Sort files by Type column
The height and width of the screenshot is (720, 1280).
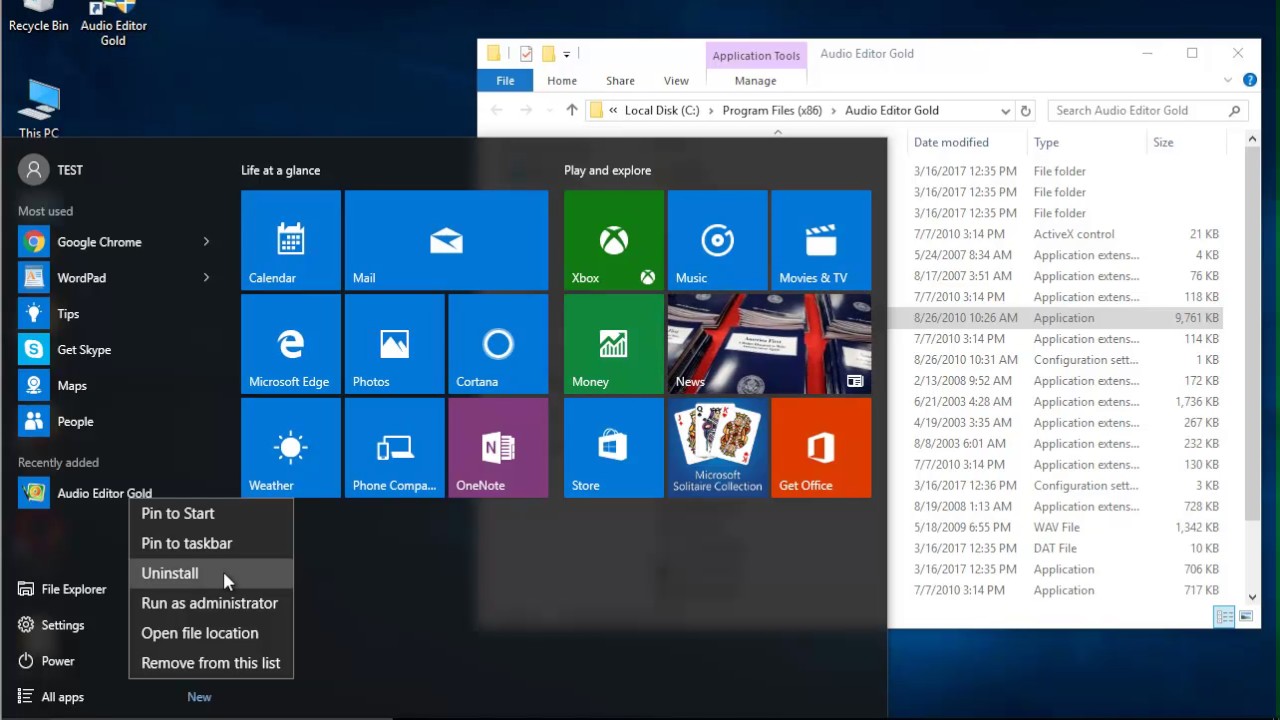pos(1086,143)
